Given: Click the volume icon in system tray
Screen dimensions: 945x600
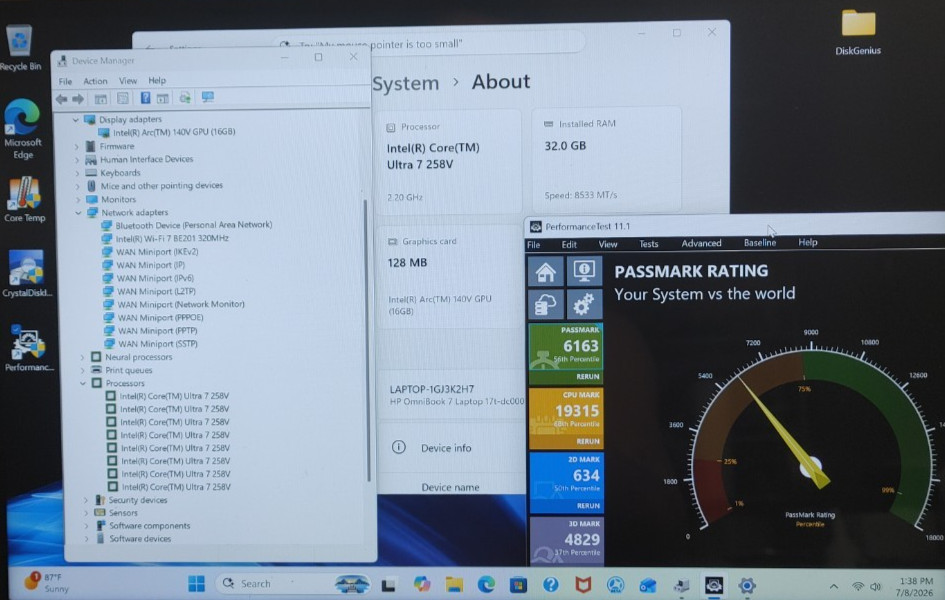Looking at the screenshot, I should 876,586.
